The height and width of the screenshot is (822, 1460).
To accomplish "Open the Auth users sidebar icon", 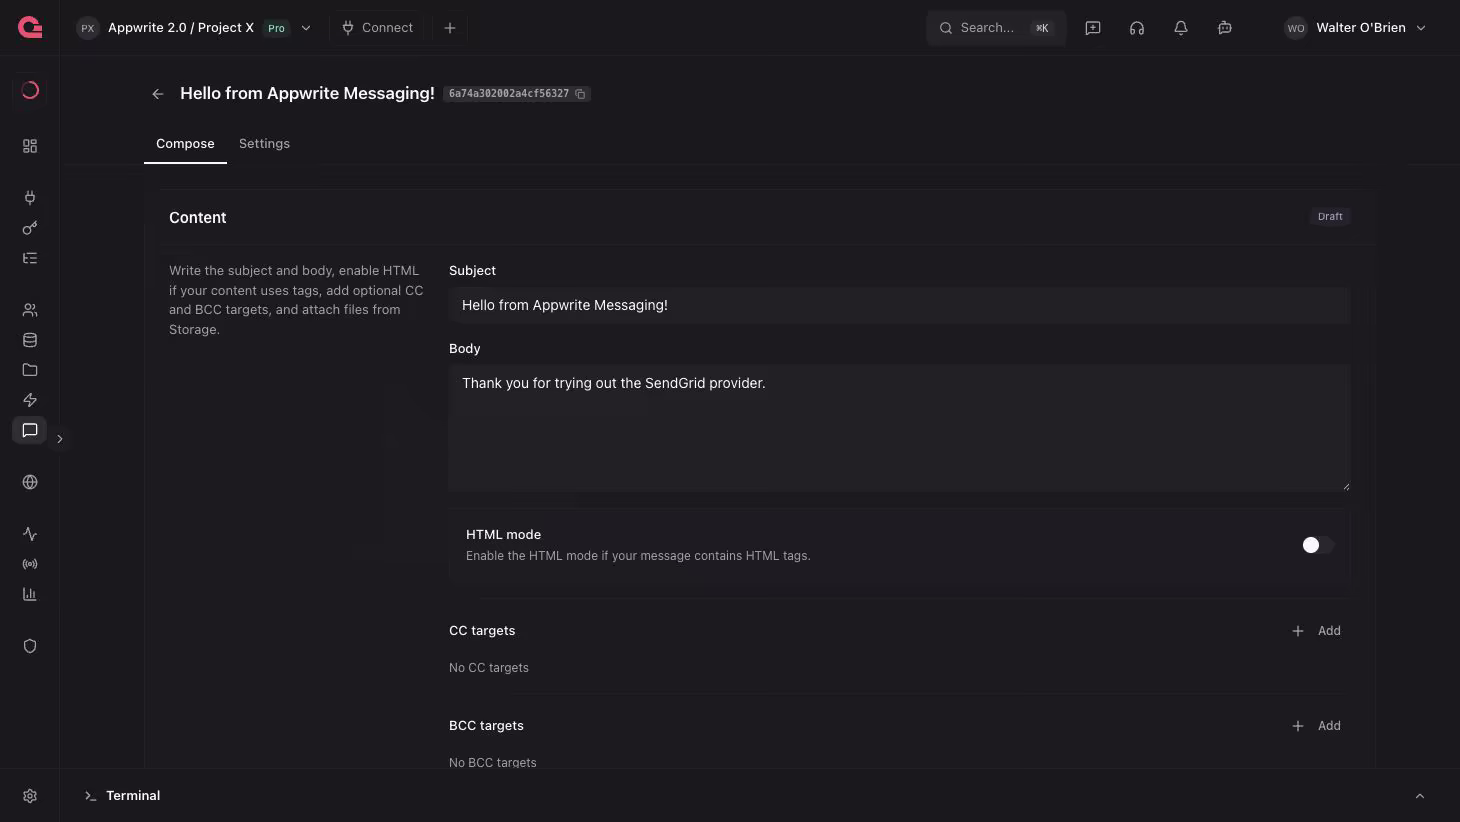I will coord(30,310).
